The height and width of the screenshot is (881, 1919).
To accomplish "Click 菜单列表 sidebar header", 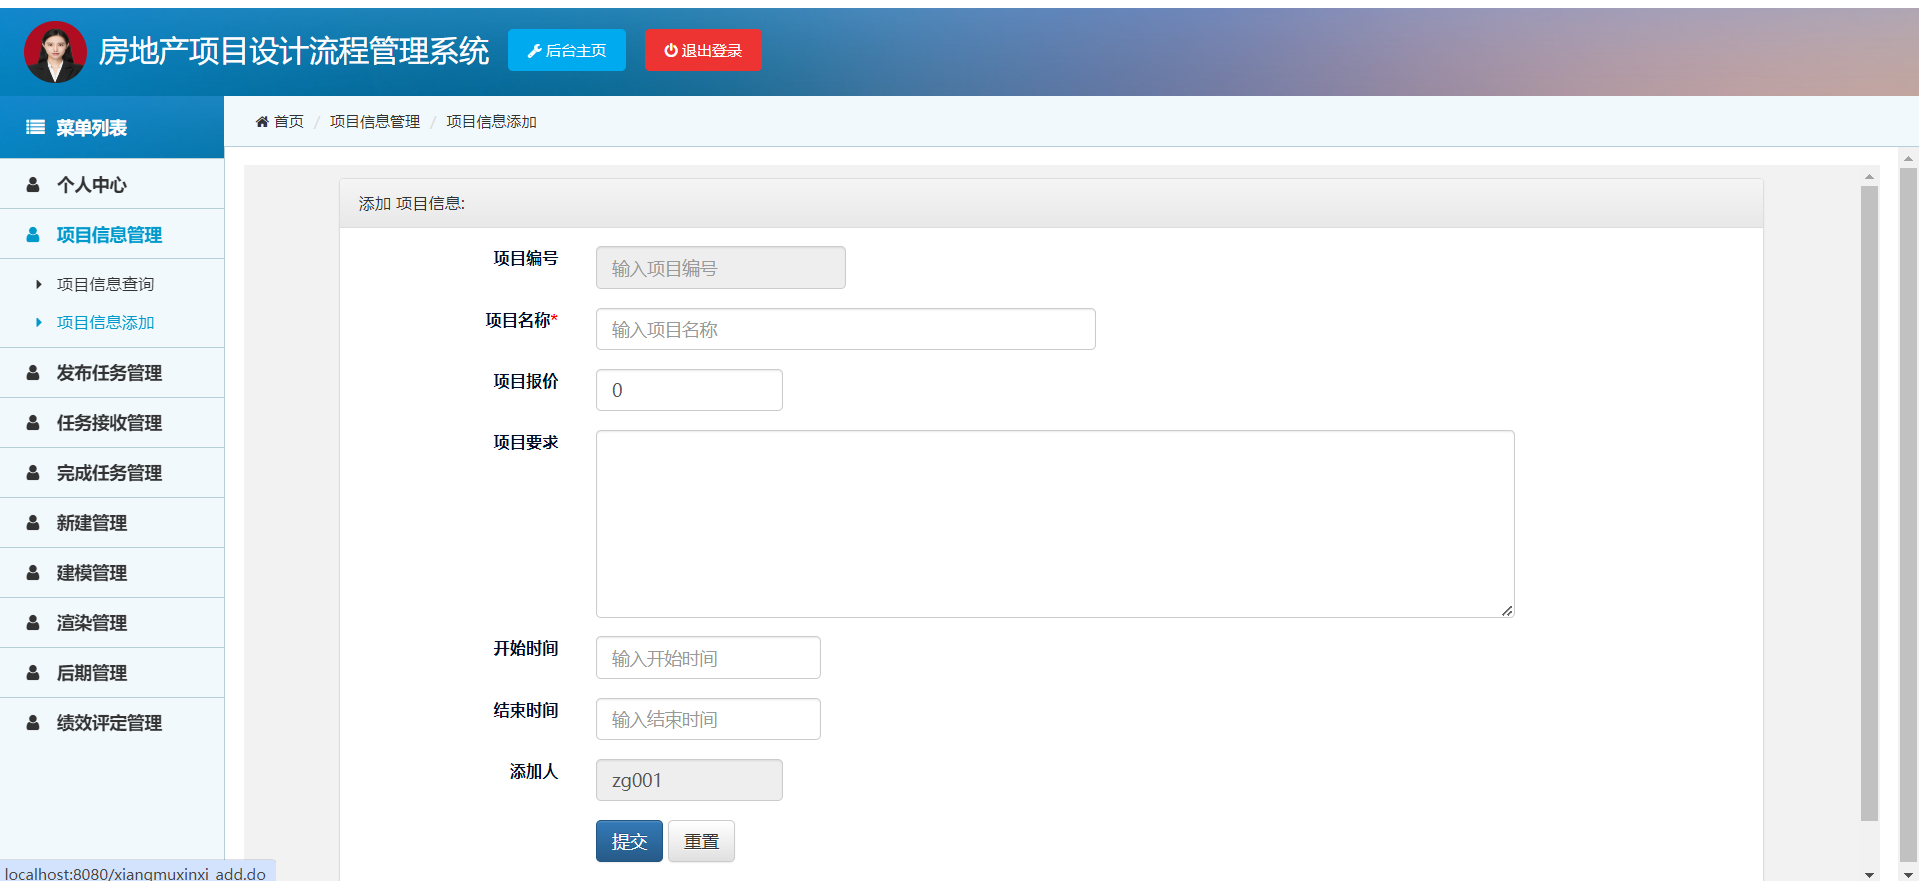I will point(112,127).
